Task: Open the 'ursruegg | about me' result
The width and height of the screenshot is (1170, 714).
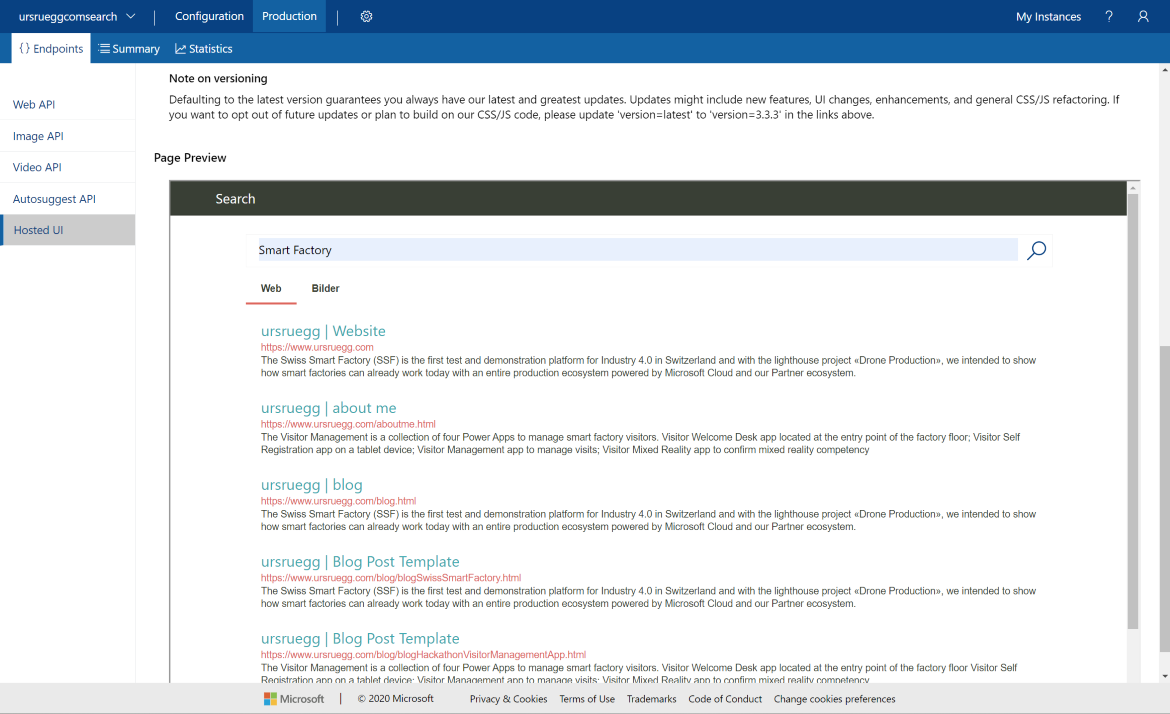Action: pyautogui.click(x=328, y=408)
